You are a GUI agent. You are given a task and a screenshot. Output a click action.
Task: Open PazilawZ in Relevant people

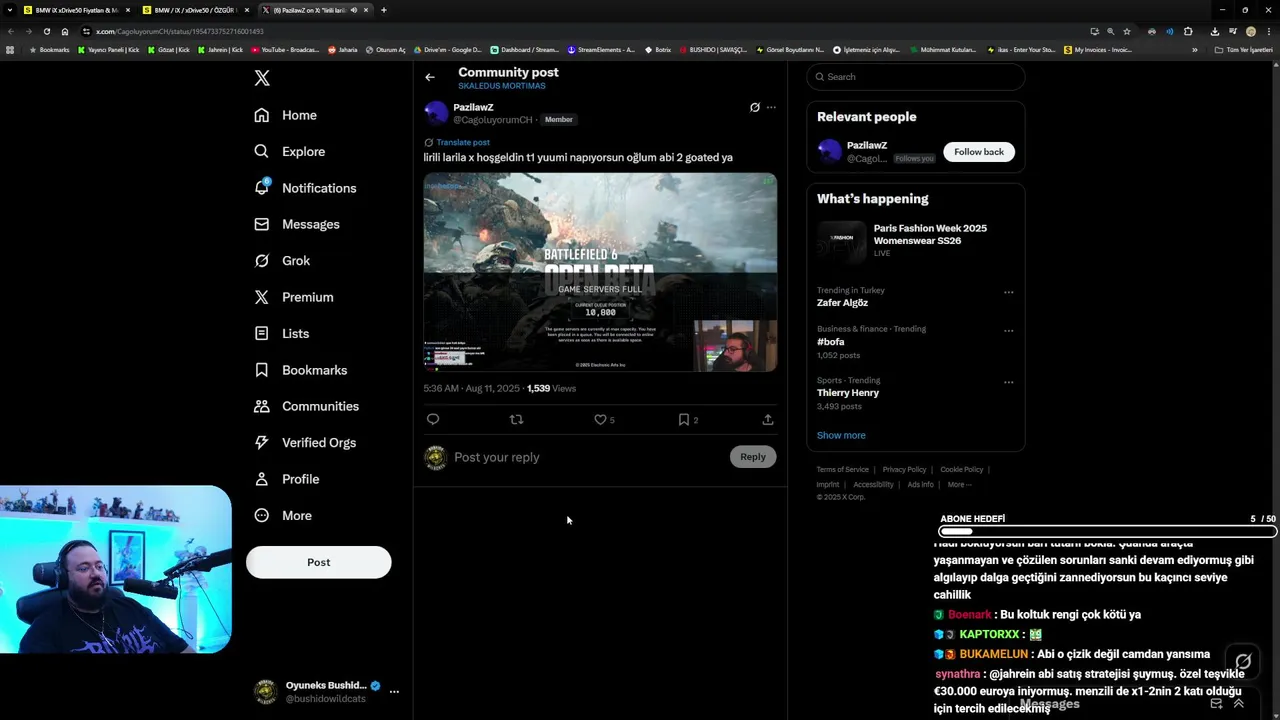pos(867,145)
